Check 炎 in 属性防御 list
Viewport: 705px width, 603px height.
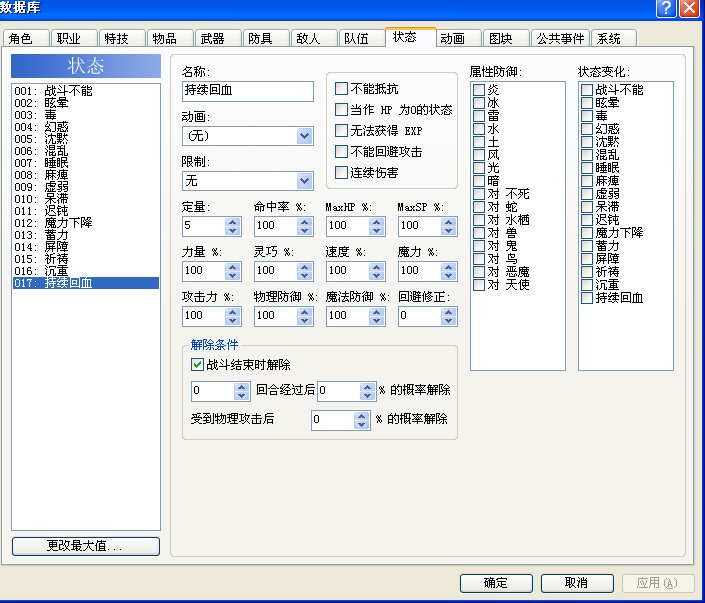(x=479, y=89)
